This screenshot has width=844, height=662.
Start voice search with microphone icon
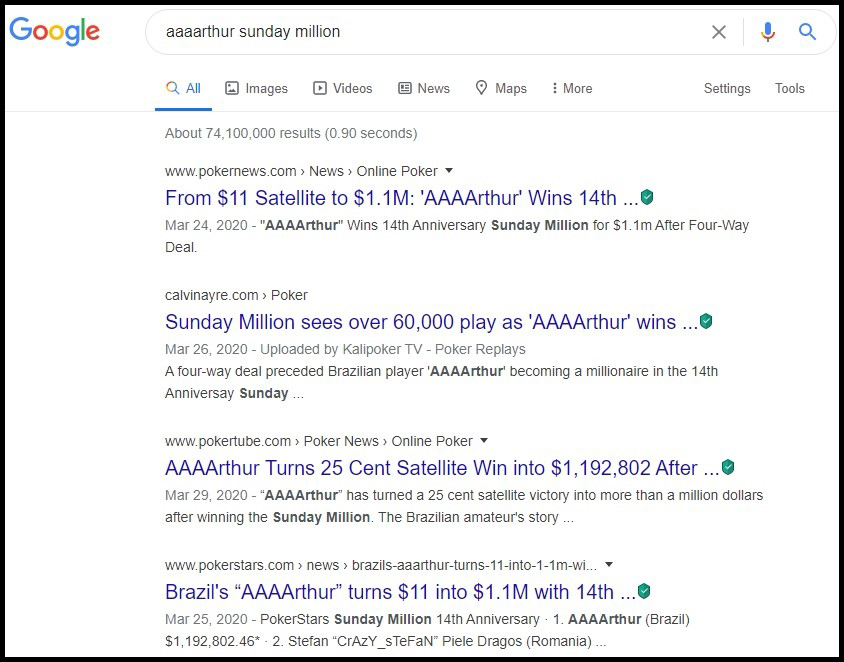(x=767, y=32)
